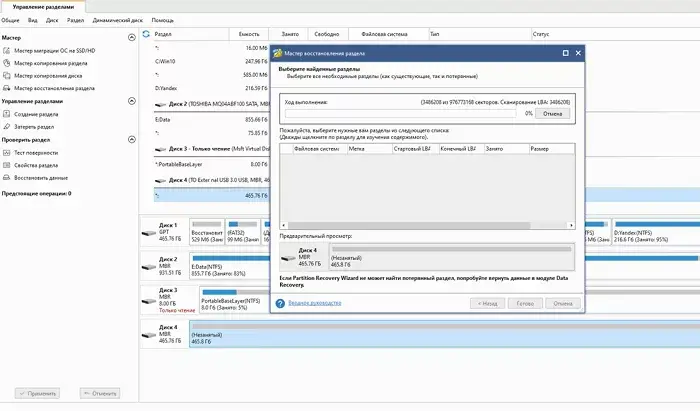
Task: Open the Динамический диск menu
Action: tap(116, 20)
